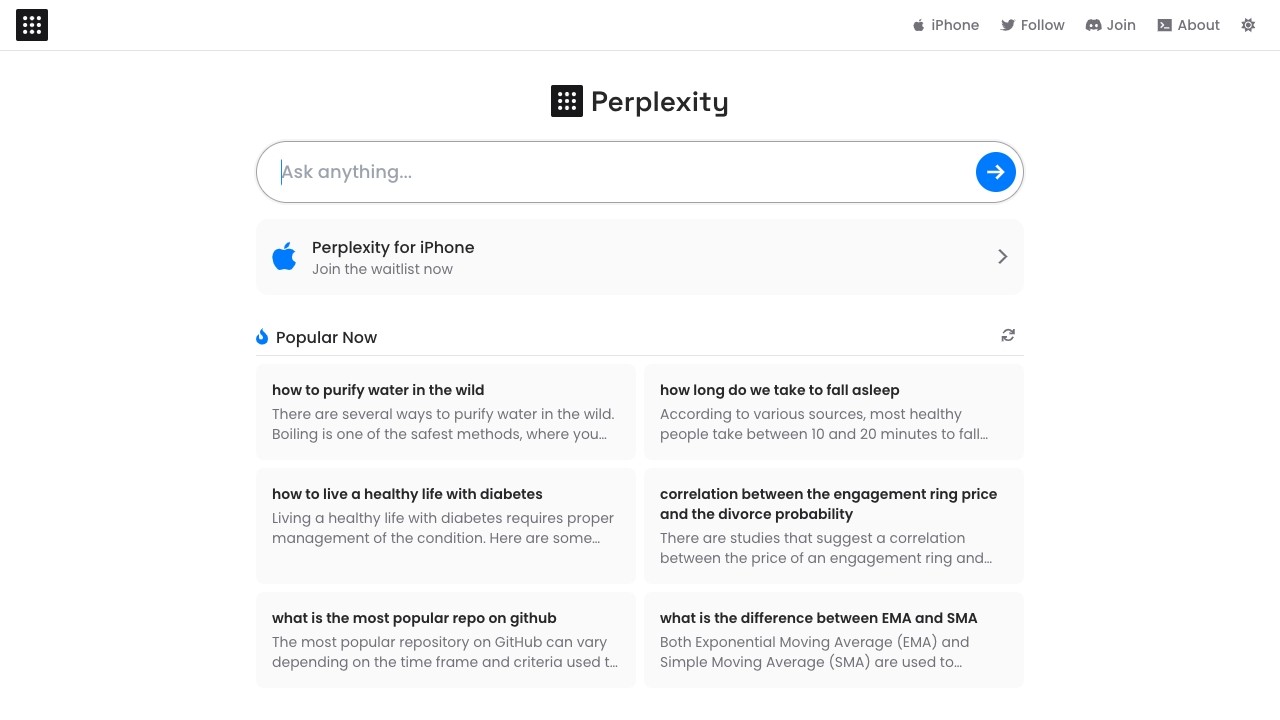Click the Perplexity logo in the top-left corner
The width and height of the screenshot is (1280, 720).
[x=32, y=25]
